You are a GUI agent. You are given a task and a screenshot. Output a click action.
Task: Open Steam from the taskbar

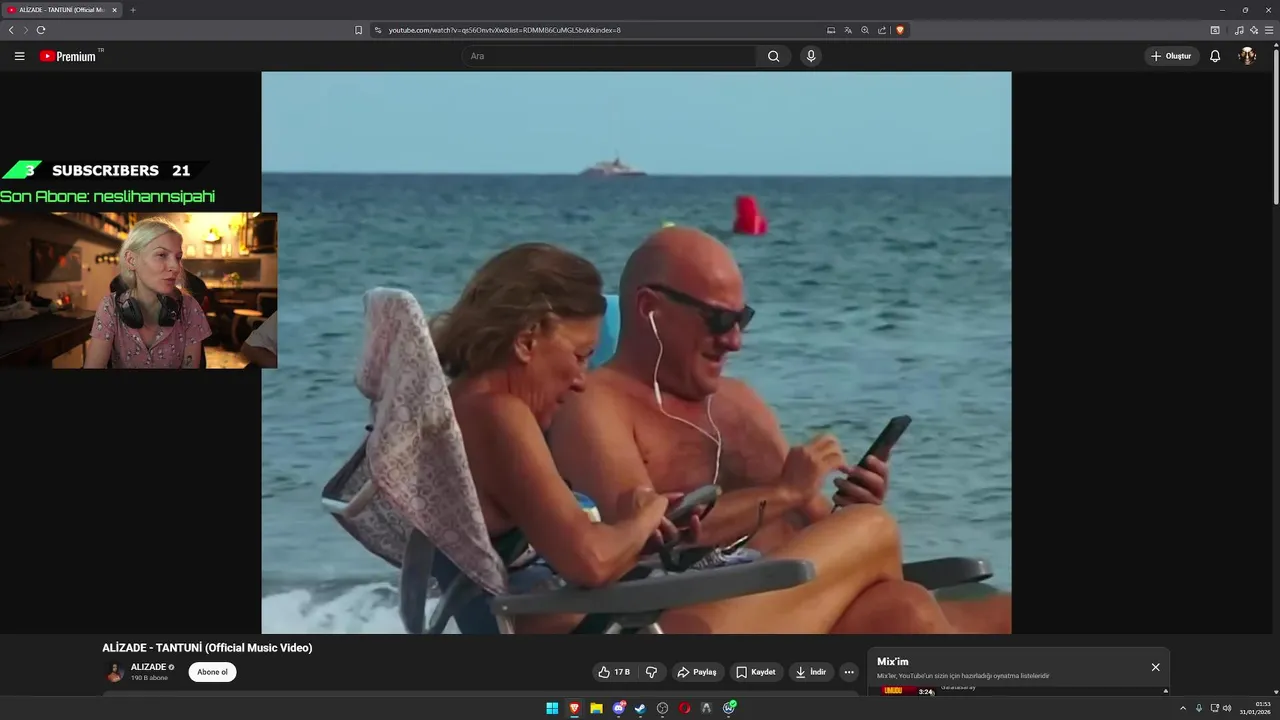pyautogui.click(x=640, y=708)
